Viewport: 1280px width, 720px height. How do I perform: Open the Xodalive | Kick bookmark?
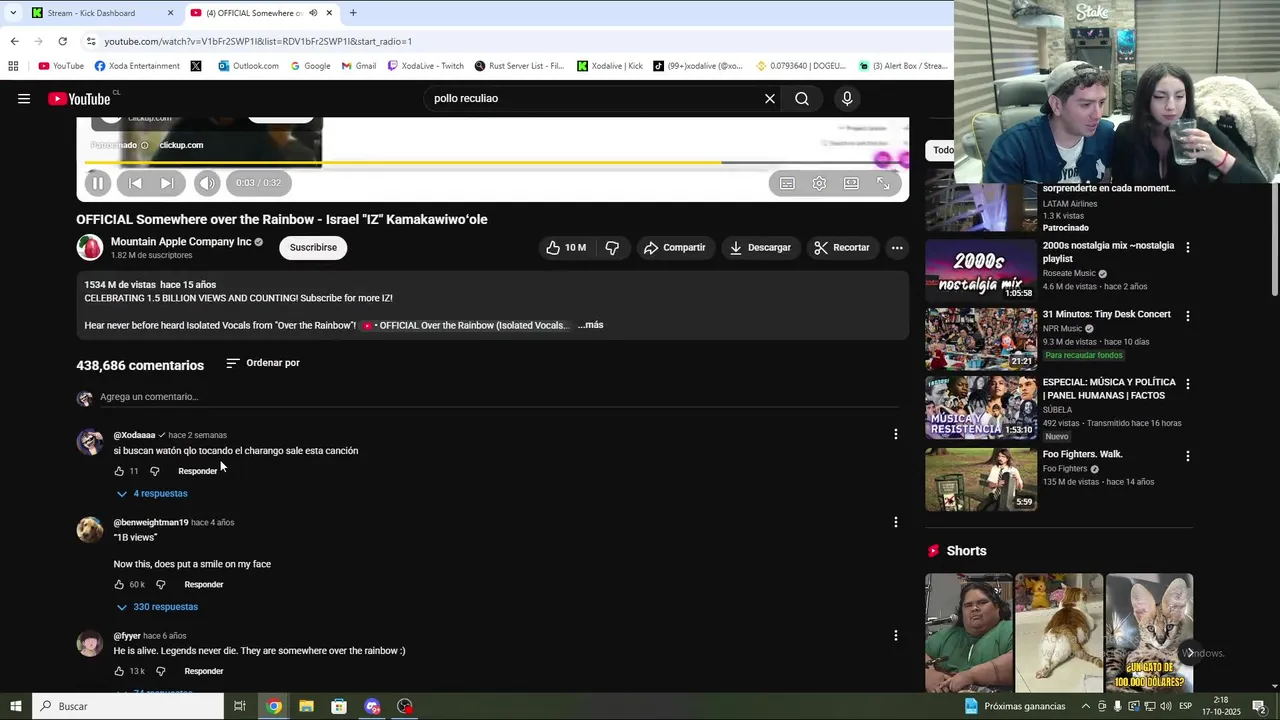(x=610, y=66)
